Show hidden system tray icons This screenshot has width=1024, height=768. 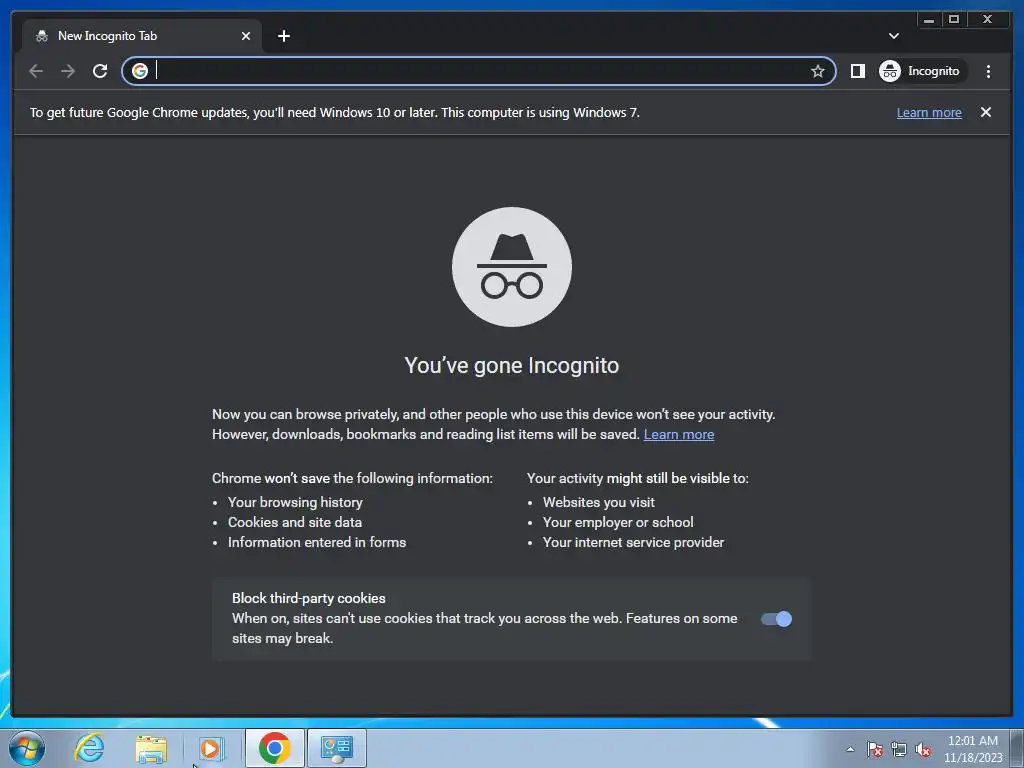tap(850, 749)
